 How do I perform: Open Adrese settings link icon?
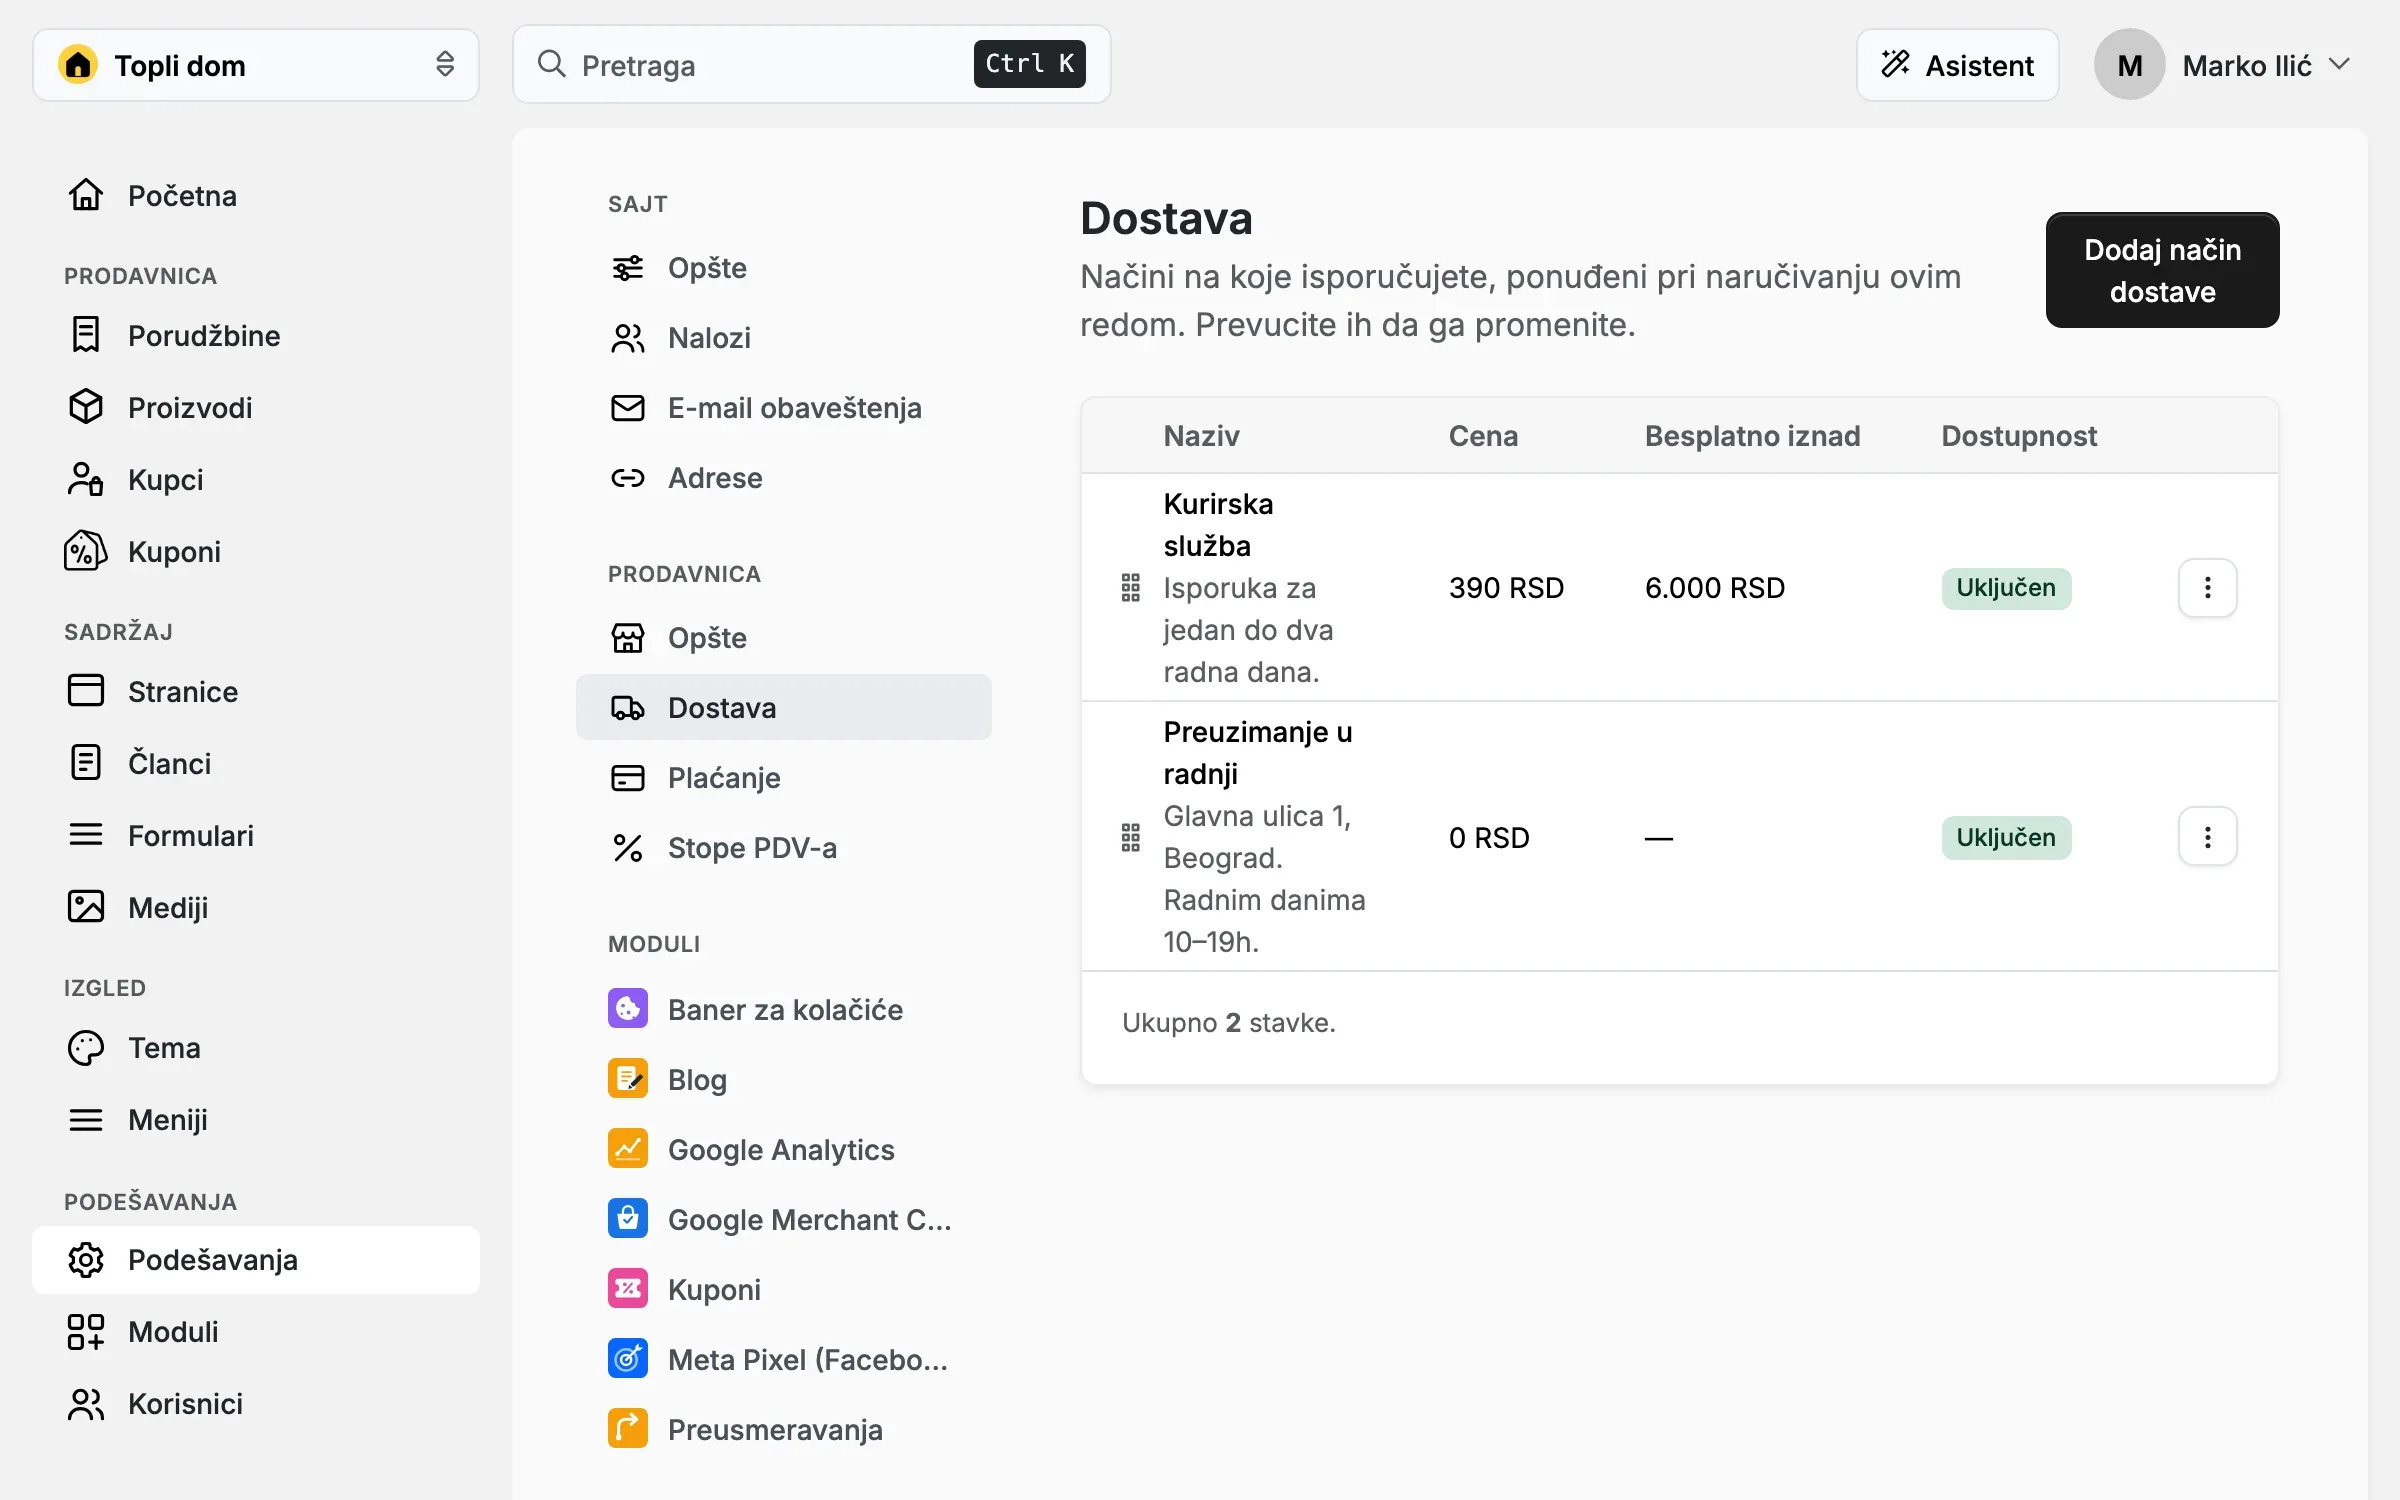click(x=628, y=478)
